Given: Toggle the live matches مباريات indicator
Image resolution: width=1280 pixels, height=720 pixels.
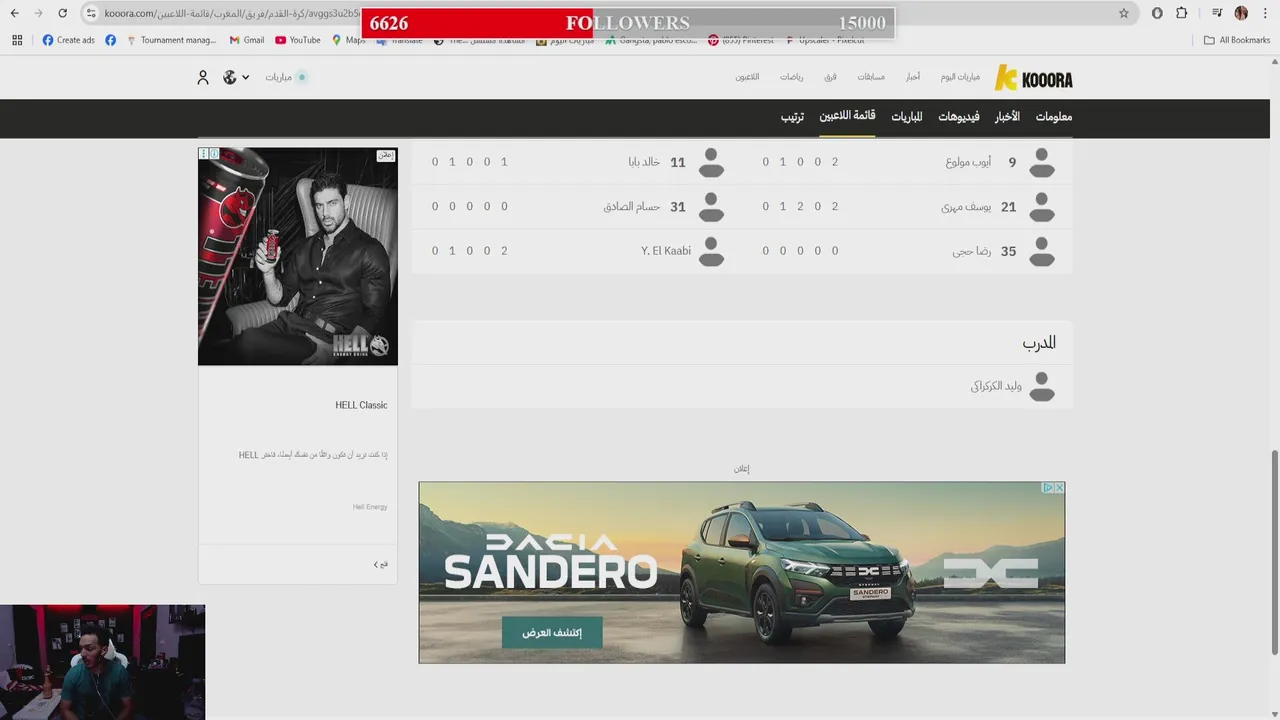Looking at the screenshot, I should coord(286,77).
